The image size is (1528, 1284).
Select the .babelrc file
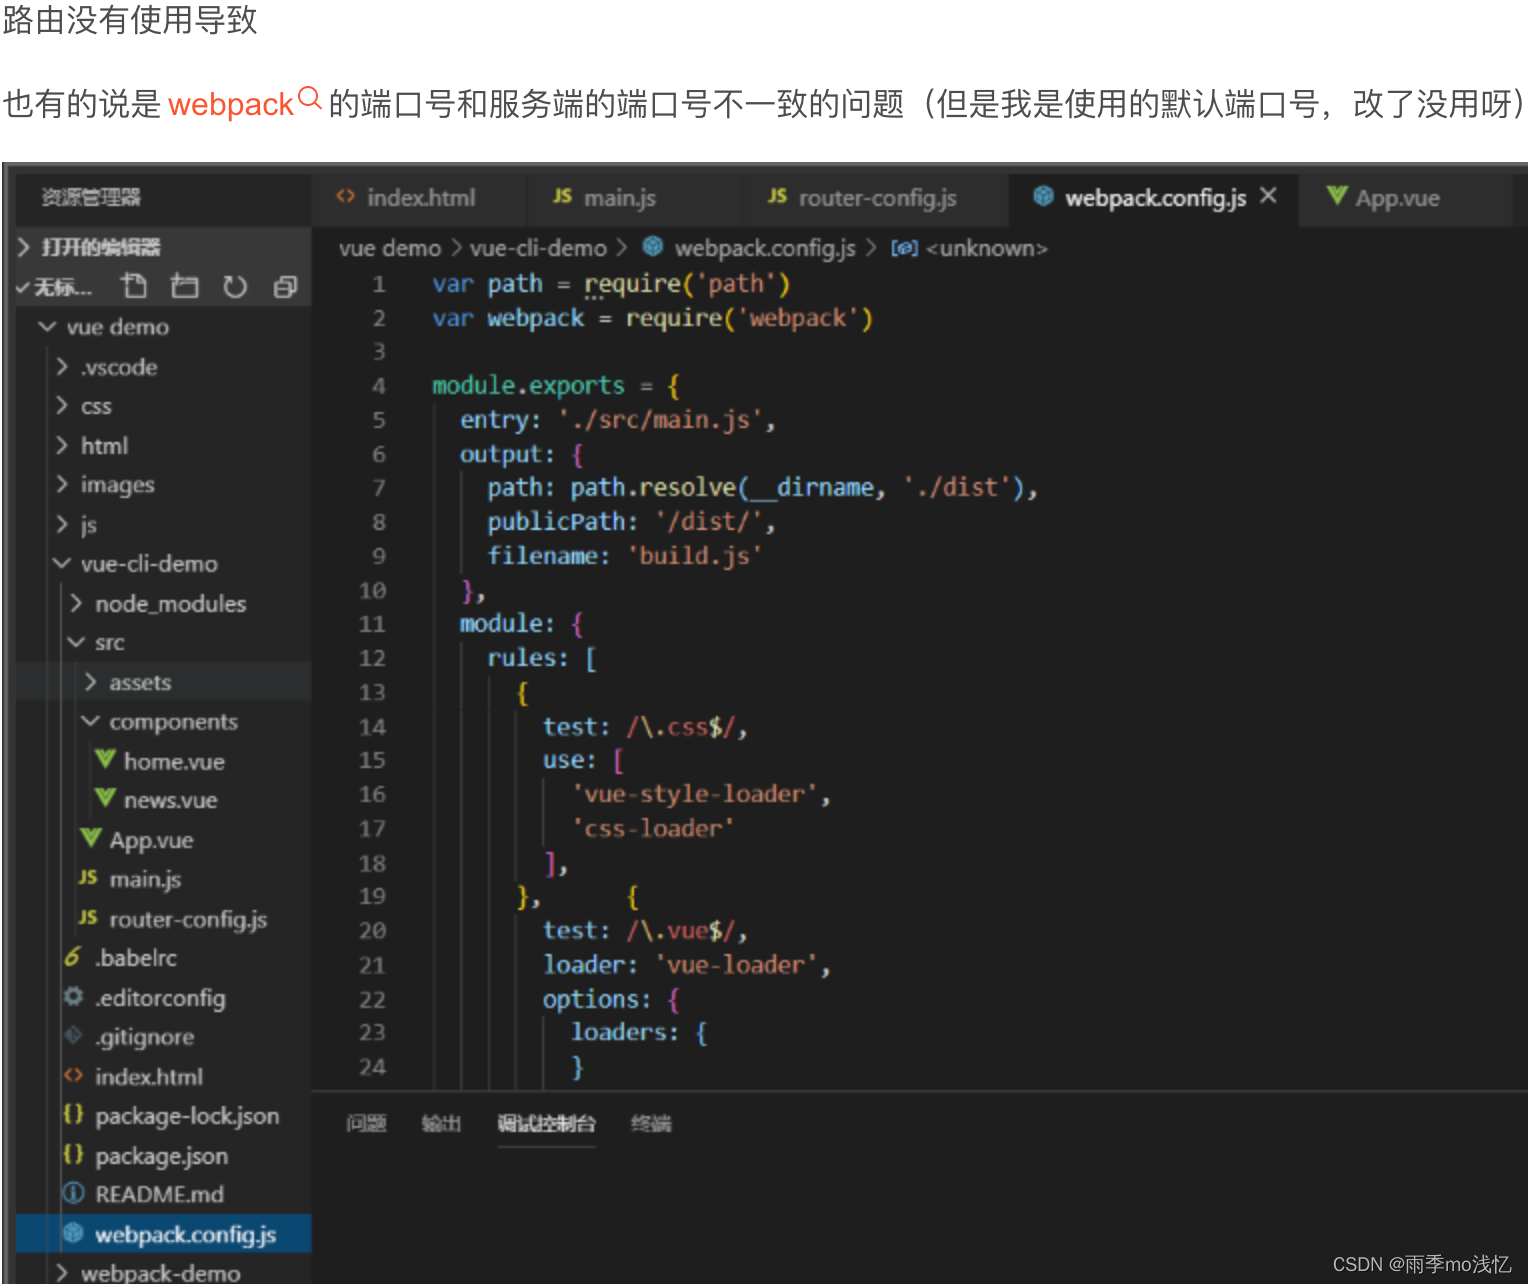pyautogui.click(x=135, y=957)
